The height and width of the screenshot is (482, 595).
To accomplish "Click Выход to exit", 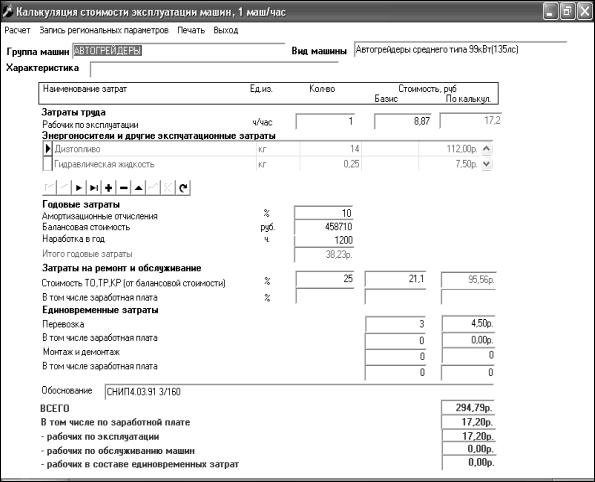I will point(226,30).
